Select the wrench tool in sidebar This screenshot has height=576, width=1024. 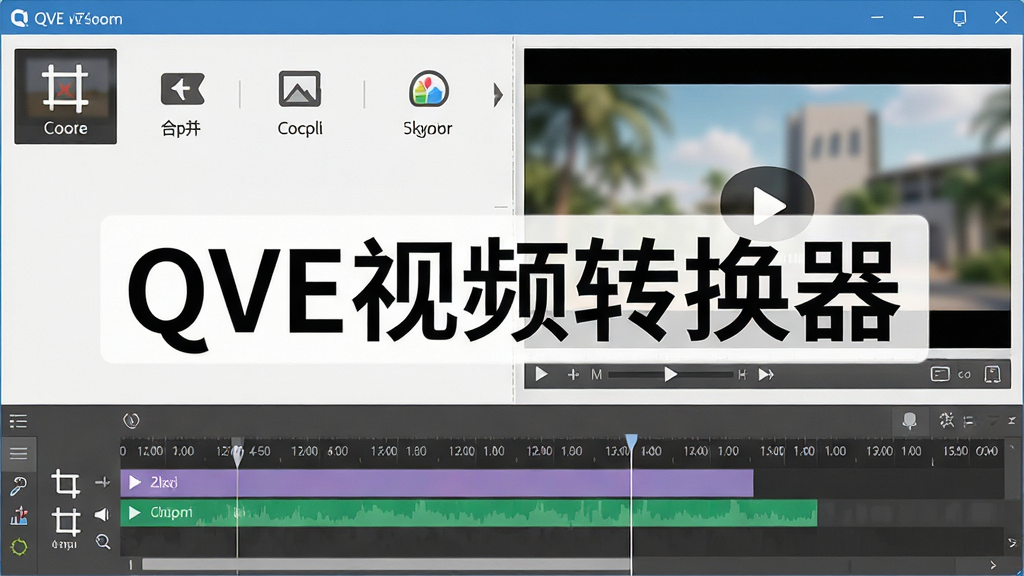(x=18, y=486)
